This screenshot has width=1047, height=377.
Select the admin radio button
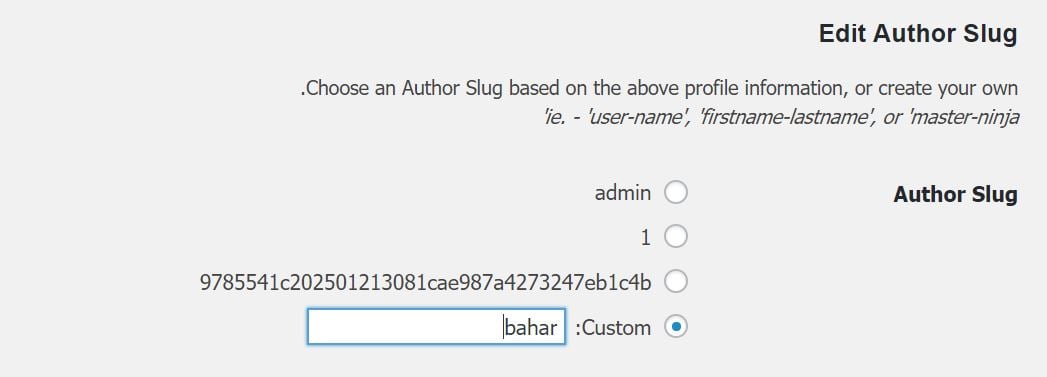[676, 193]
